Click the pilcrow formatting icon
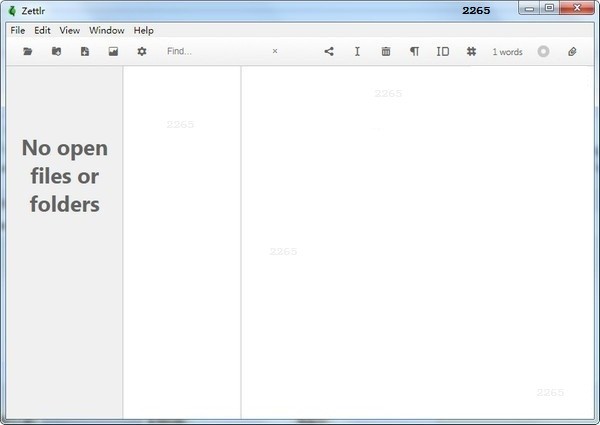This screenshot has width=600, height=425. (414, 51)
